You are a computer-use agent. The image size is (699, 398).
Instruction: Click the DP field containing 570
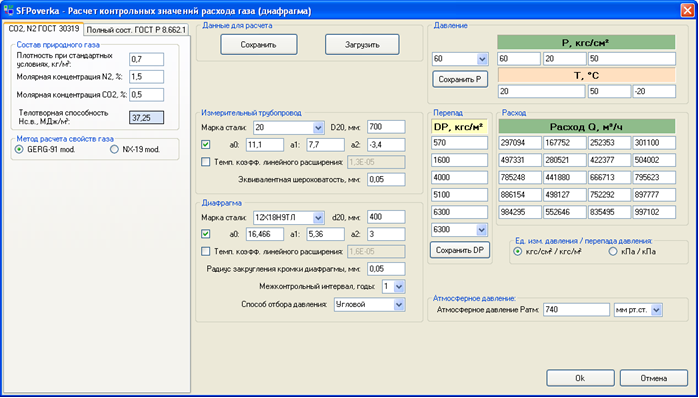[x=460, y=143]
